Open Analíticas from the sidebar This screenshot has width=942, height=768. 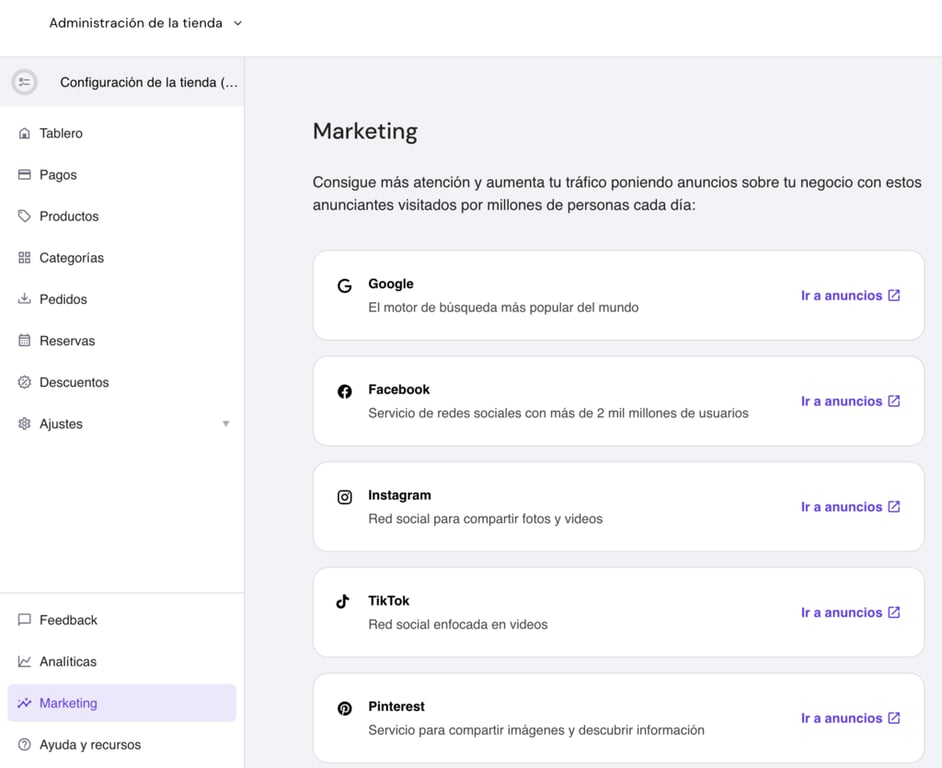coord(67,661)
